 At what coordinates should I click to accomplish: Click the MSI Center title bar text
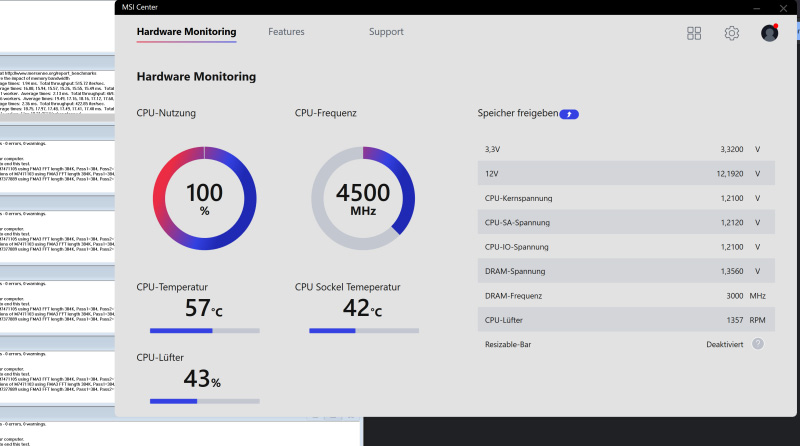(x=139, y=7)
